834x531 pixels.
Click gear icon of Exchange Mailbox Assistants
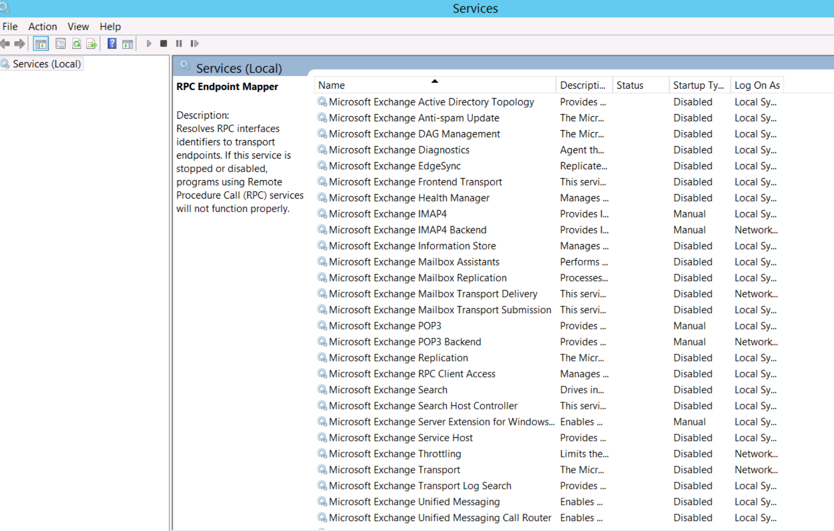(x=322, y=261)
